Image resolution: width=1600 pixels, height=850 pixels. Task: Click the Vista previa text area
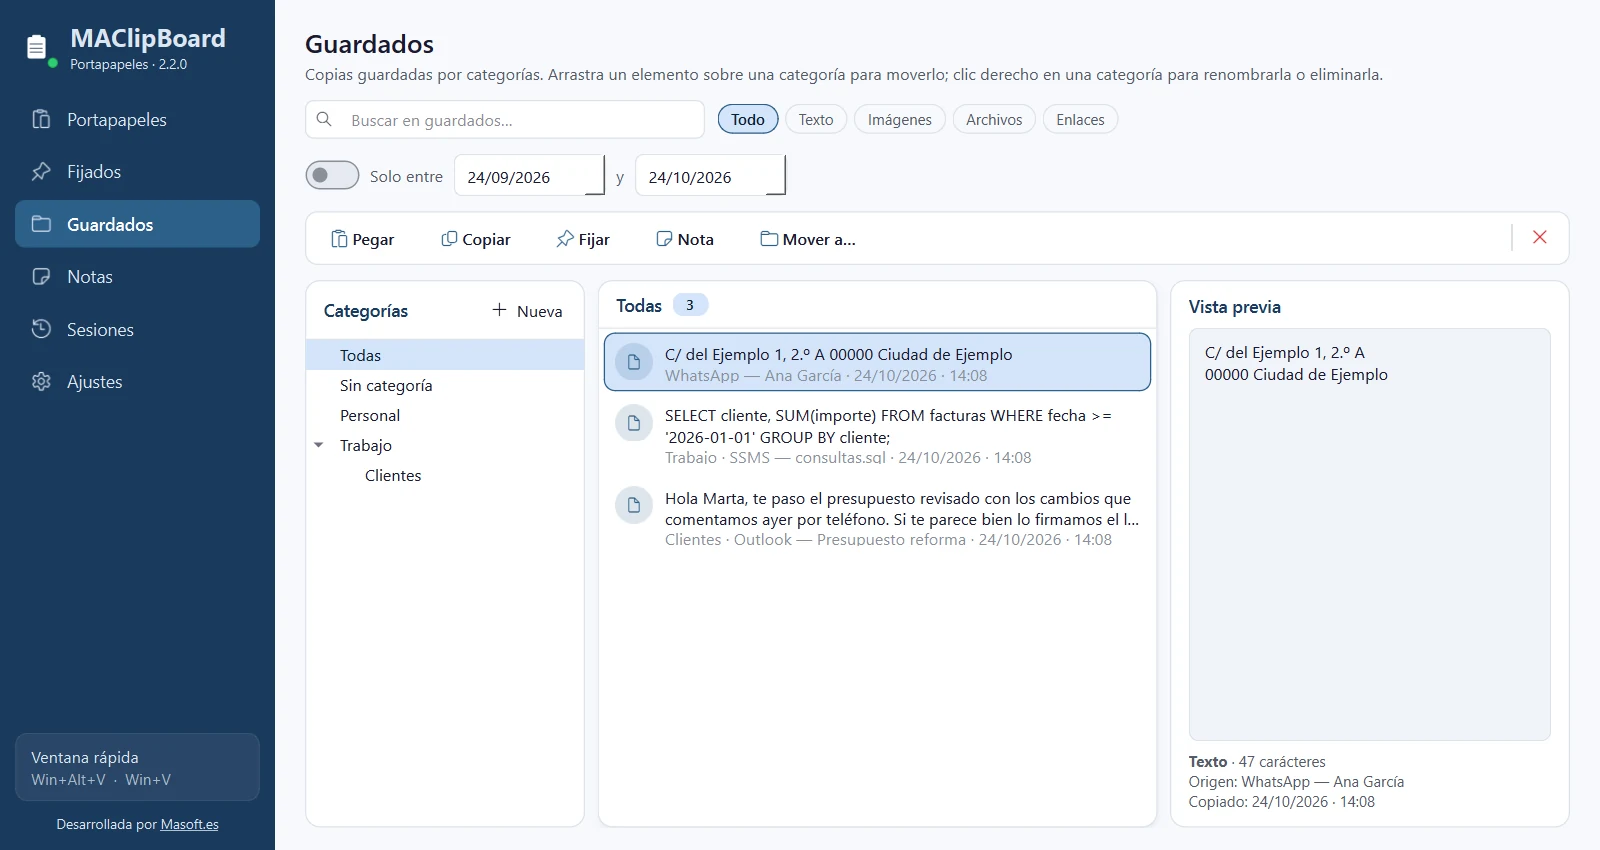1370,535
